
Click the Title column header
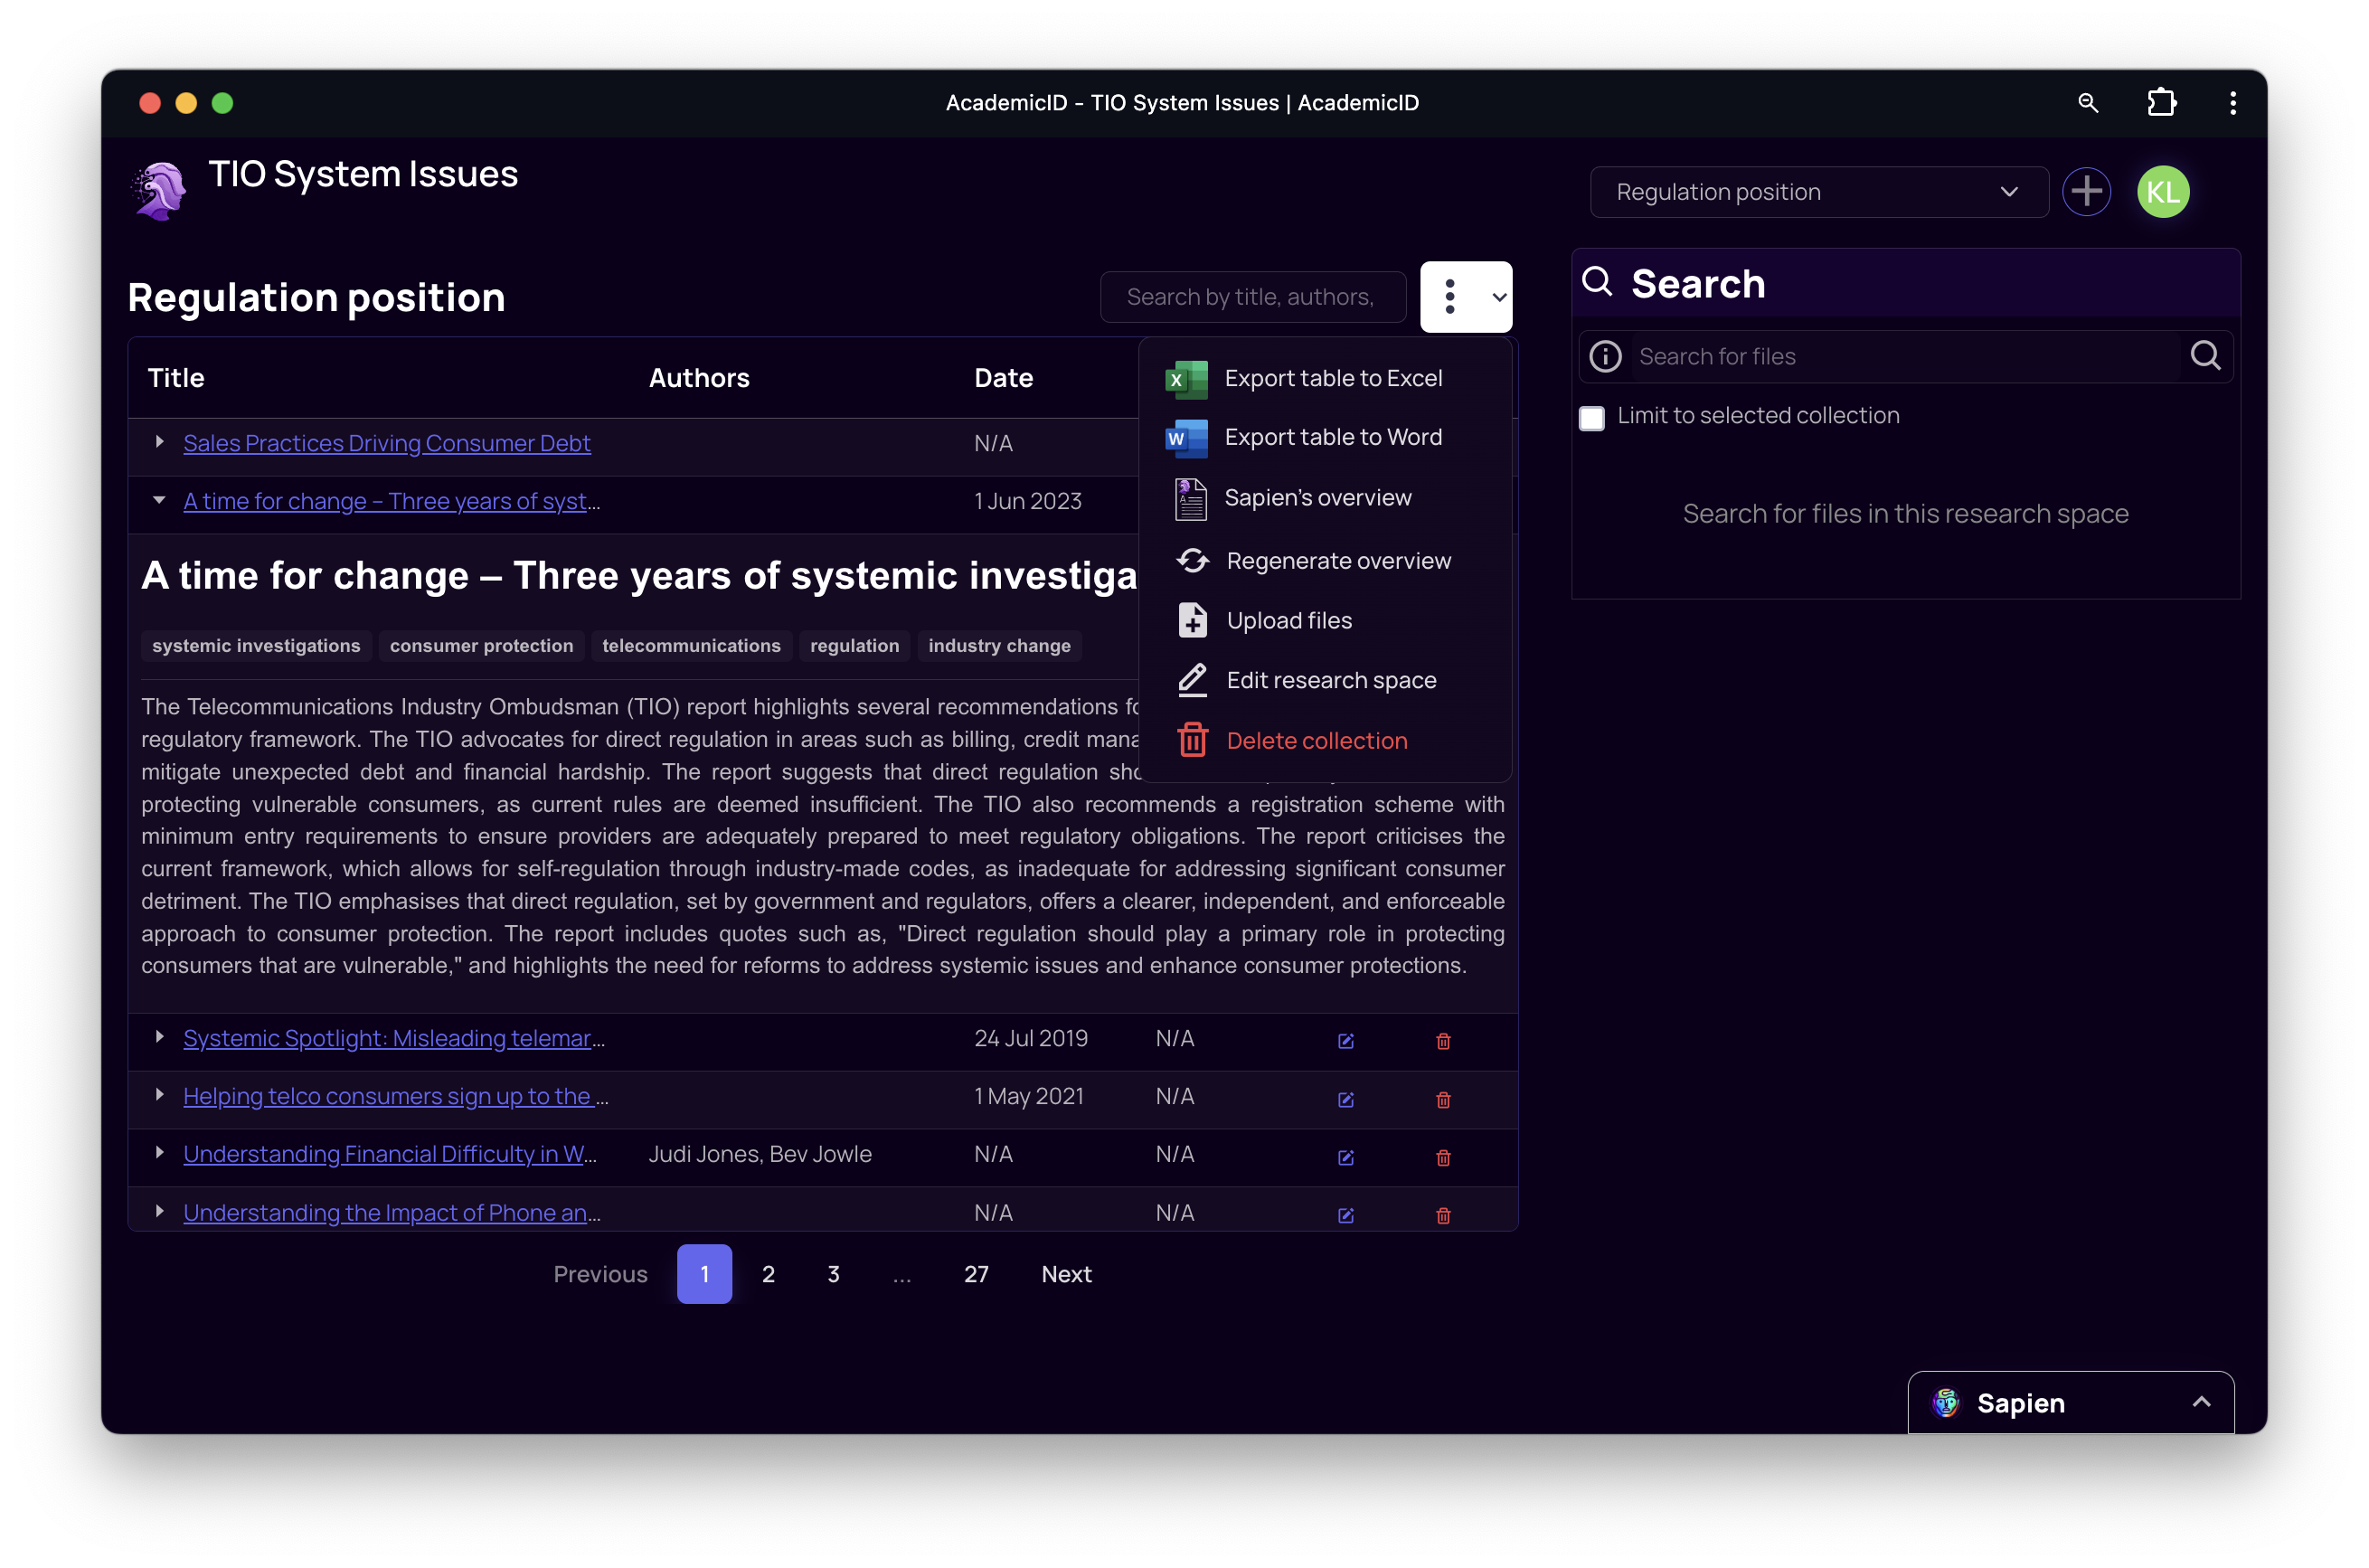click(x=176, y=378)
